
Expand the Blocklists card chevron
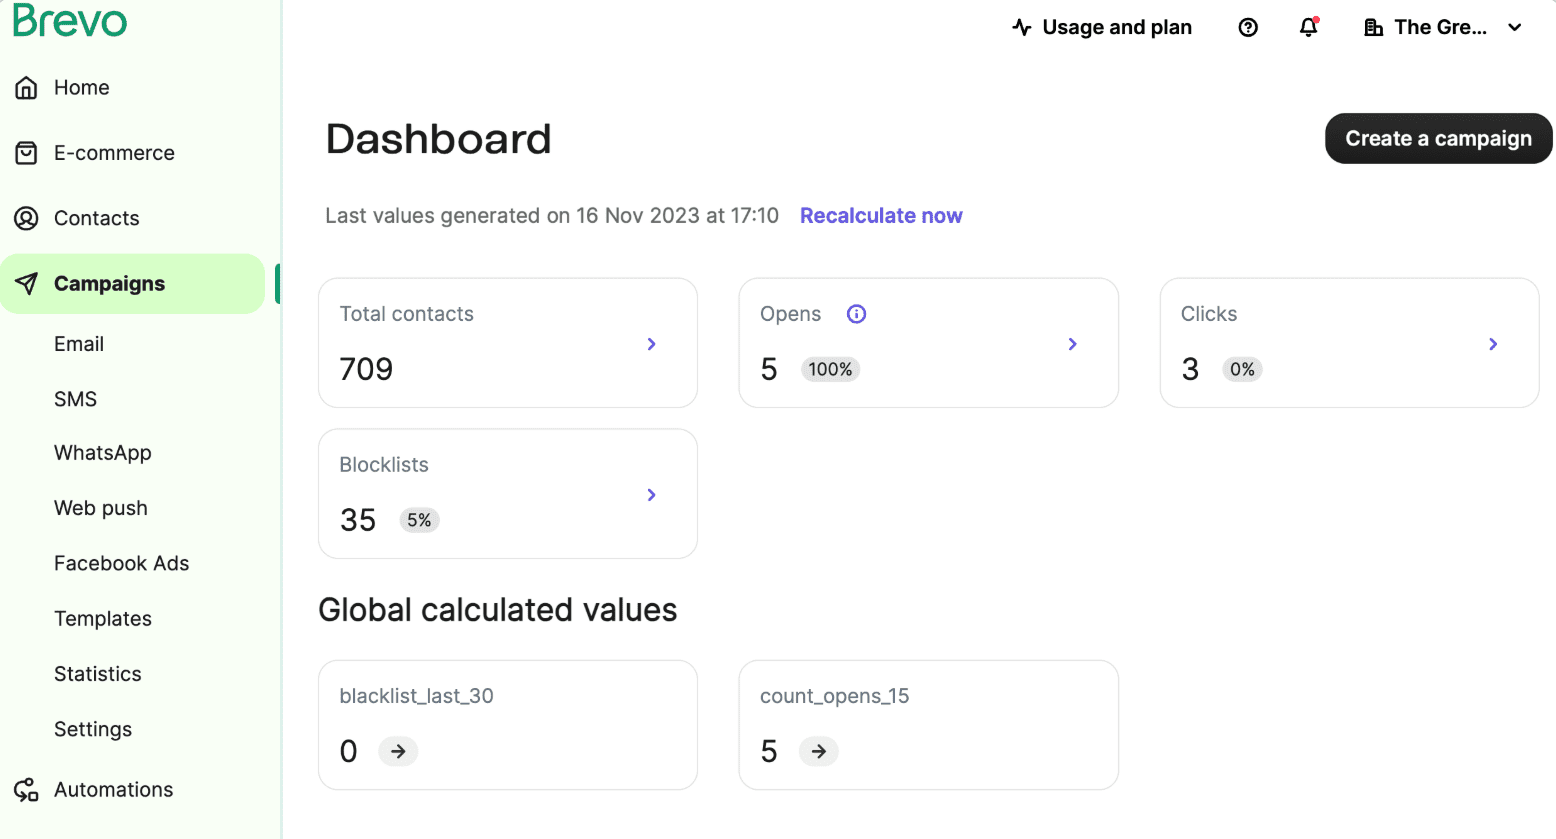tap(651, 494)
